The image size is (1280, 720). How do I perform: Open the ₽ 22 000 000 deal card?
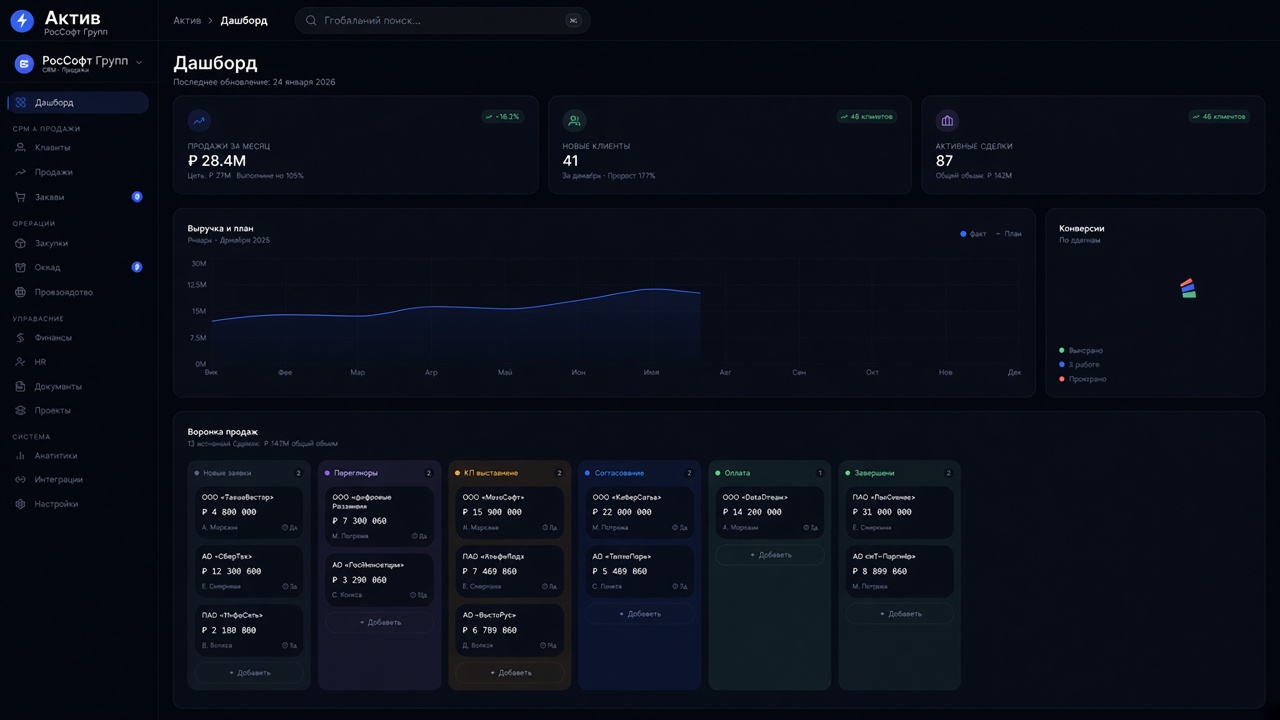[640, 512]
